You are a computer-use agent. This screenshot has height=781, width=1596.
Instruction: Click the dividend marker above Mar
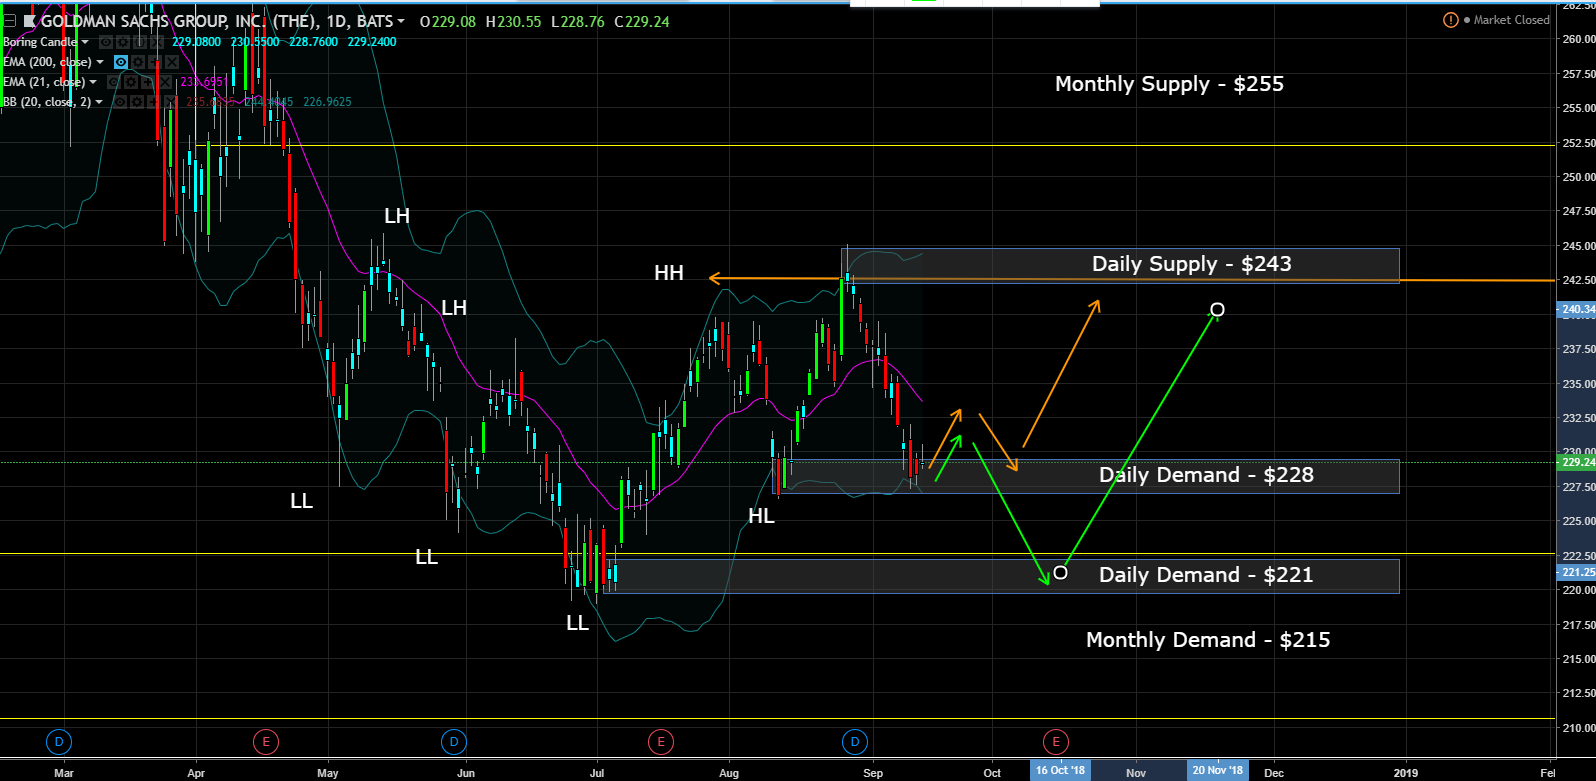(59, 742)
